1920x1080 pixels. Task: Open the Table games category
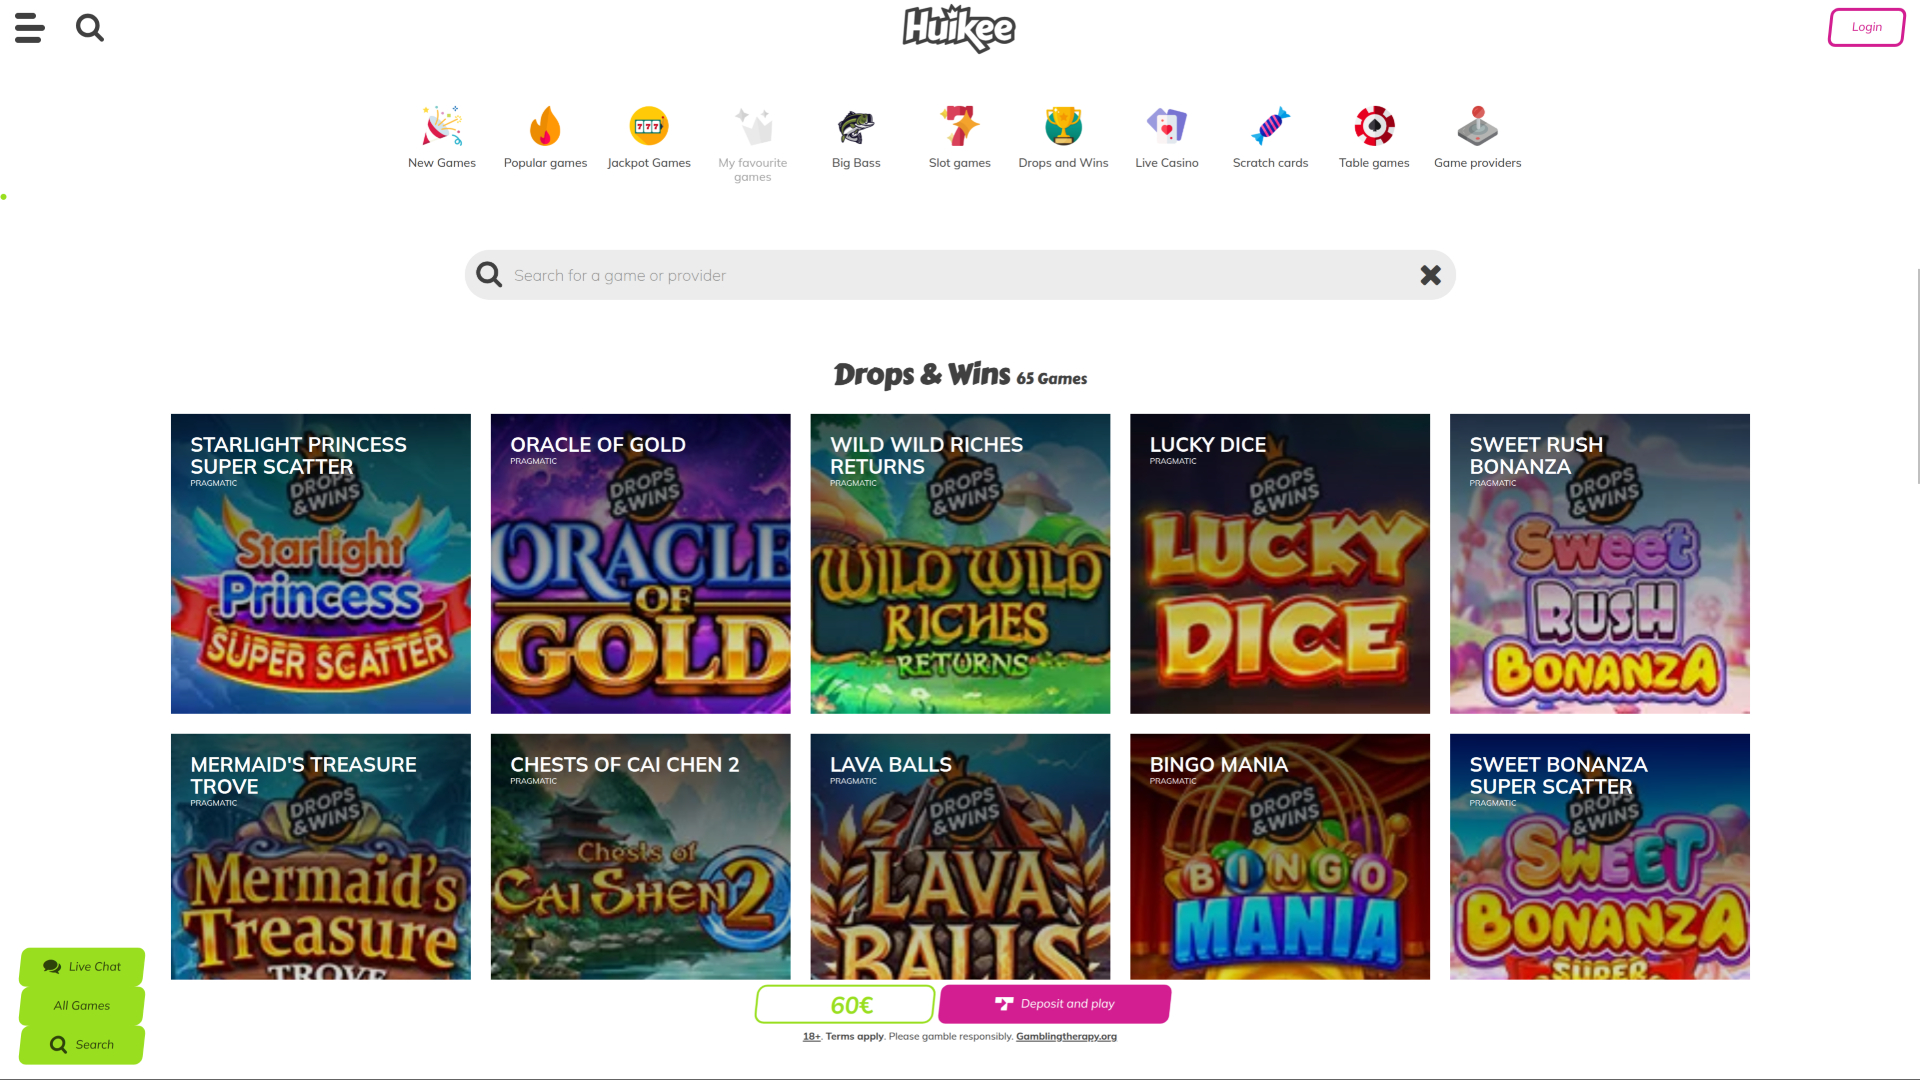(x=1374, y=137)
